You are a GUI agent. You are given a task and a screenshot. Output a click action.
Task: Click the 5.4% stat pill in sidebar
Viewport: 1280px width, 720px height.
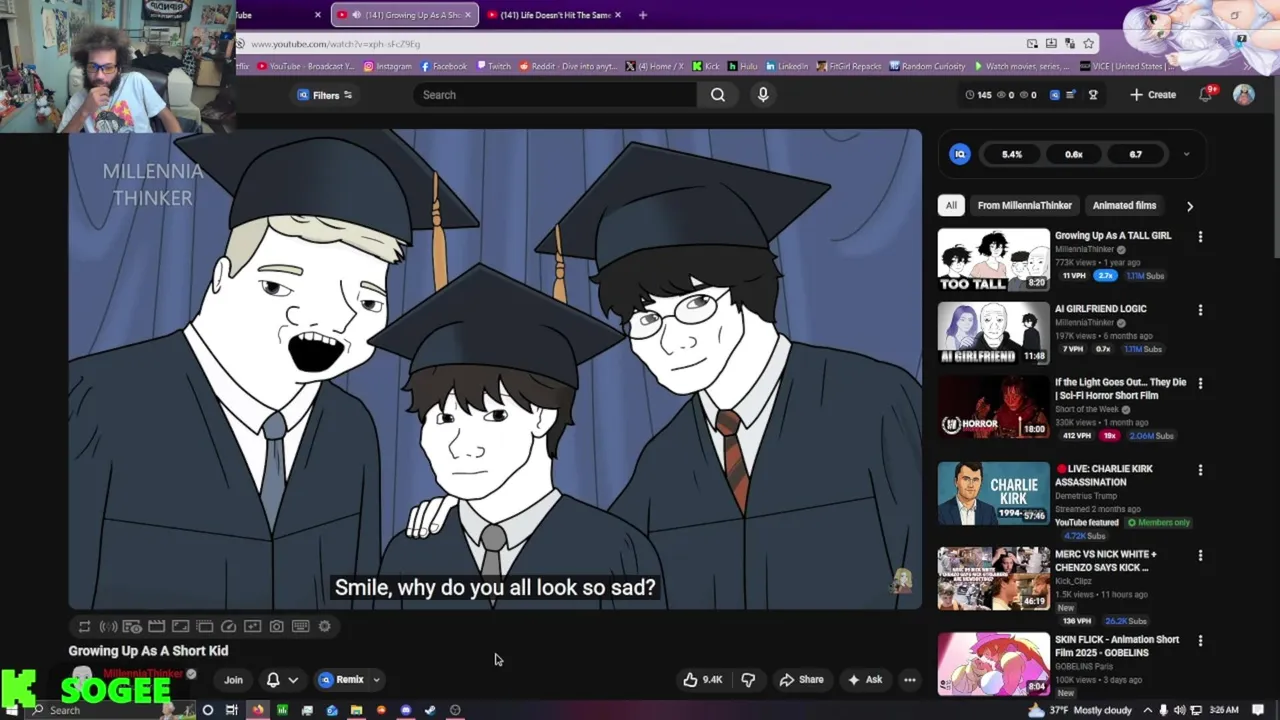coord(1012,154)
